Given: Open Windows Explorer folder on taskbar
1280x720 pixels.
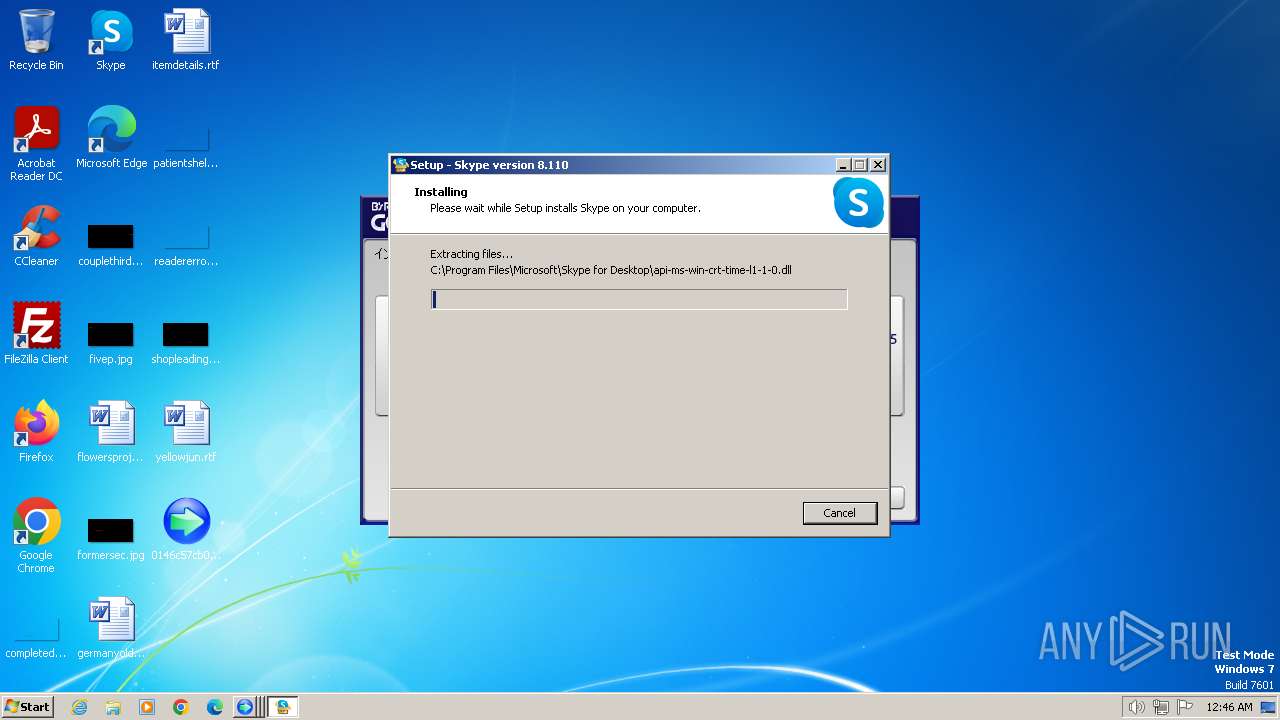Looking at the screenshot, I should point(113,707).
